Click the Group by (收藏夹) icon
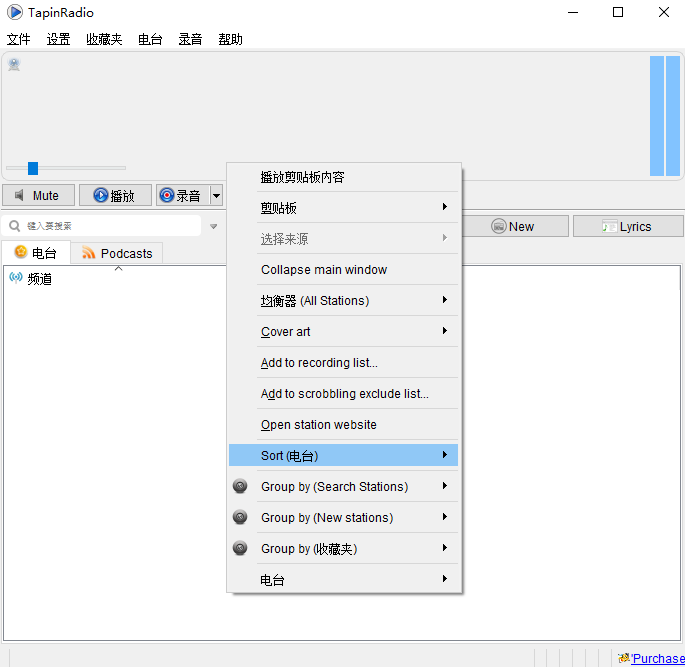The image size is (685, 667). (240, 549)
